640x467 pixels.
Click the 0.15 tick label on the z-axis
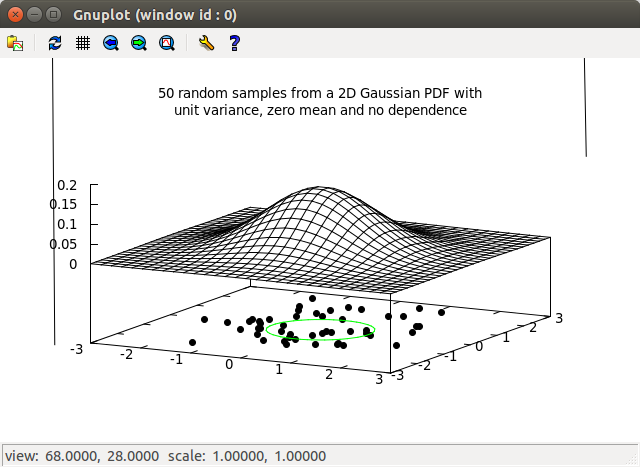click(x=63, y=205)
